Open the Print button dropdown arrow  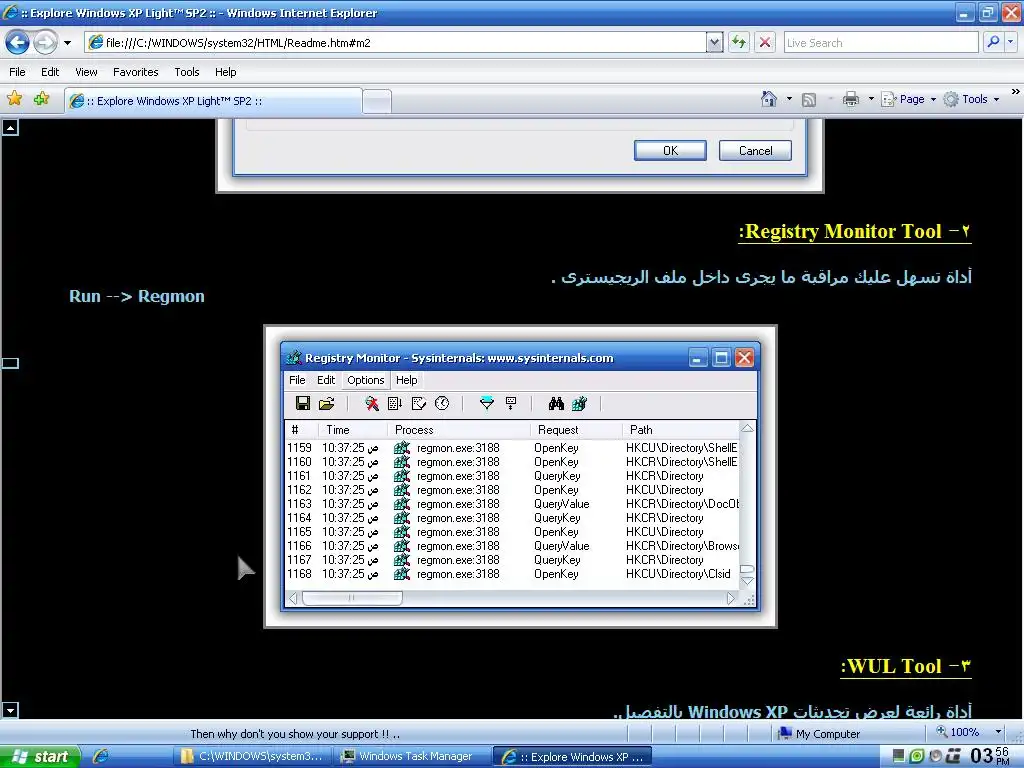coord(871,99)
